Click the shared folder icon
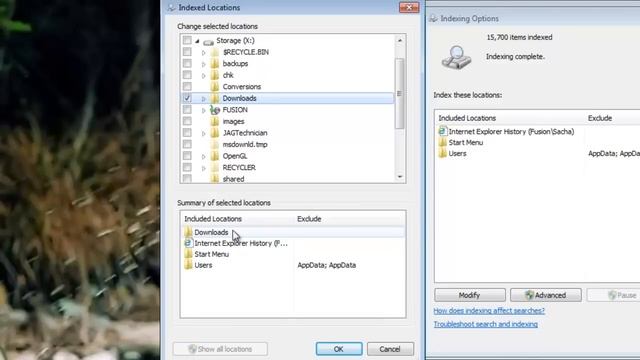The height and width of the screenshot is (360, 640). (x=215, y=178)
